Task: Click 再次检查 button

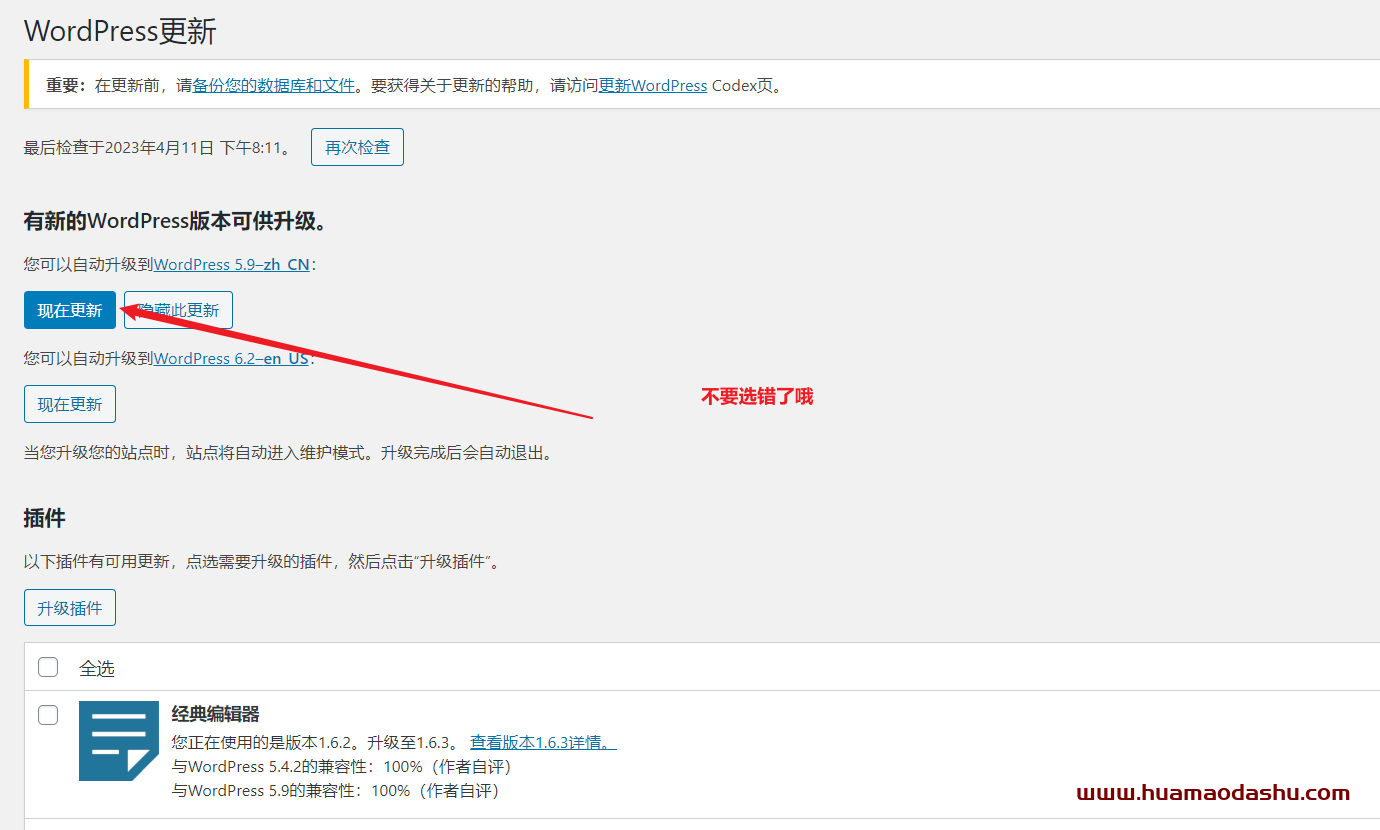Action: click(357, 147)
